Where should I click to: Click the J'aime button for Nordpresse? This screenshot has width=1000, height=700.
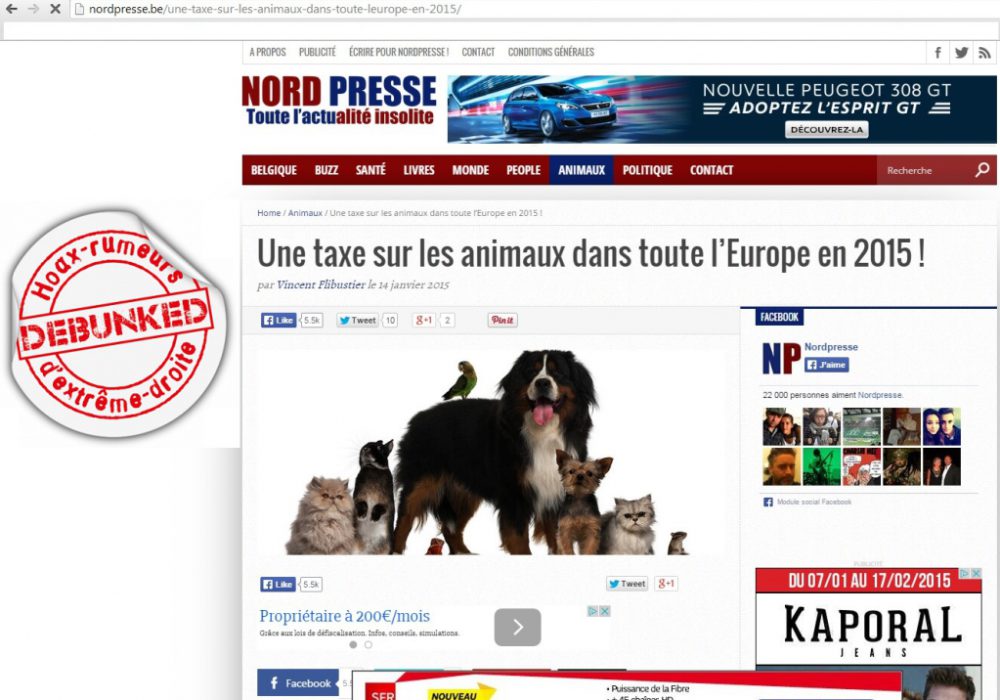pyautogui.click(x=827, y=365)
